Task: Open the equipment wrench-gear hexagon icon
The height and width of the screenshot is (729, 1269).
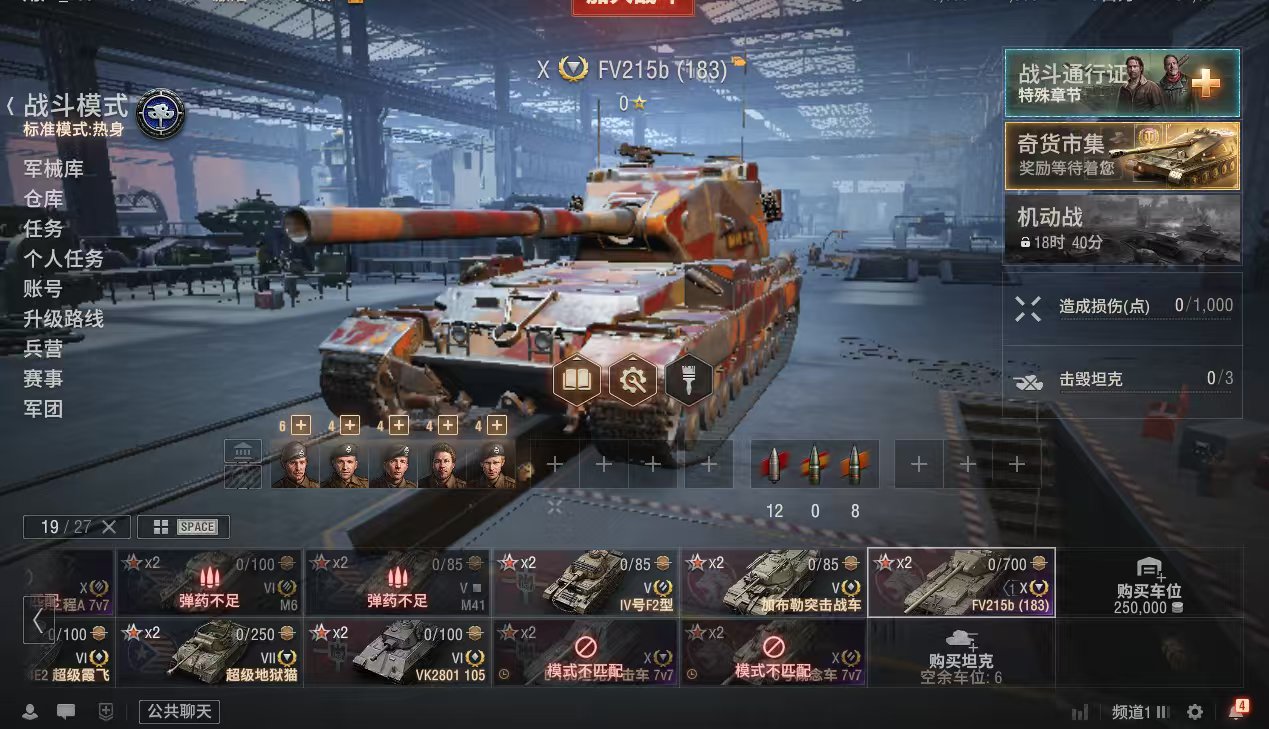Action: tap(633, 380)
